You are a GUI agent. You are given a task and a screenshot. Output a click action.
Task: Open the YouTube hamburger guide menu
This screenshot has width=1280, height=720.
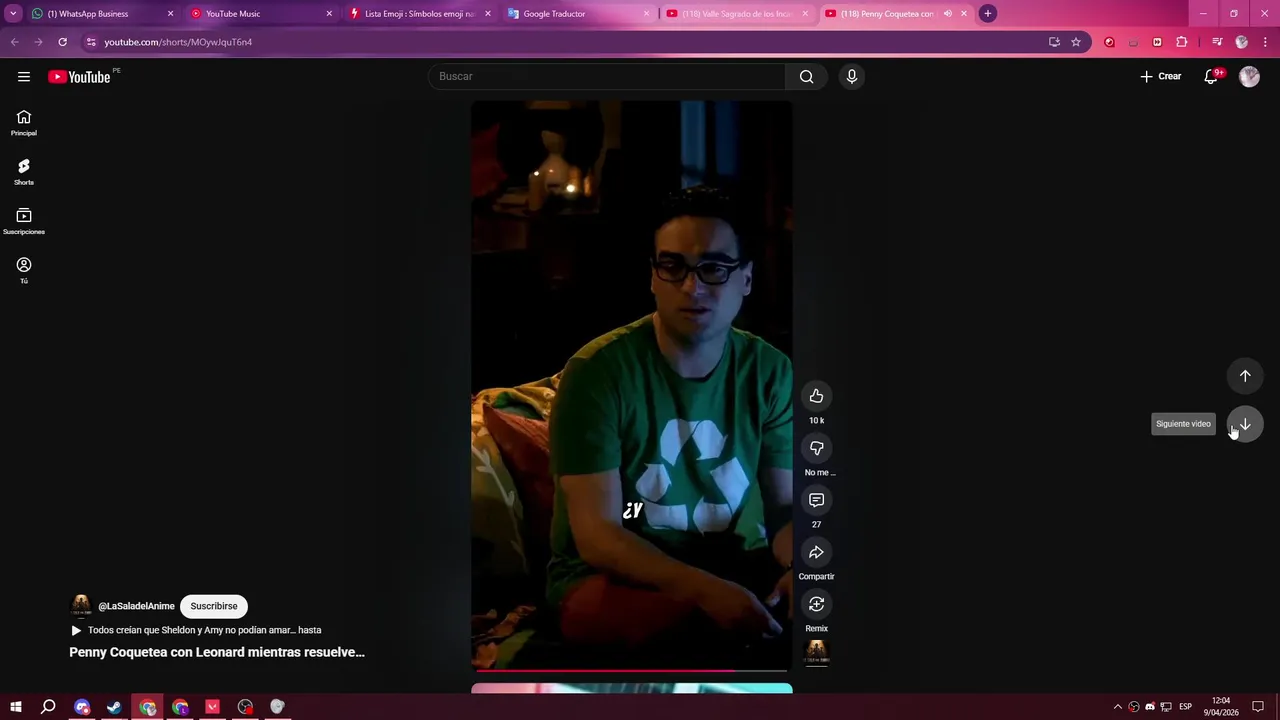click(24, 77)
